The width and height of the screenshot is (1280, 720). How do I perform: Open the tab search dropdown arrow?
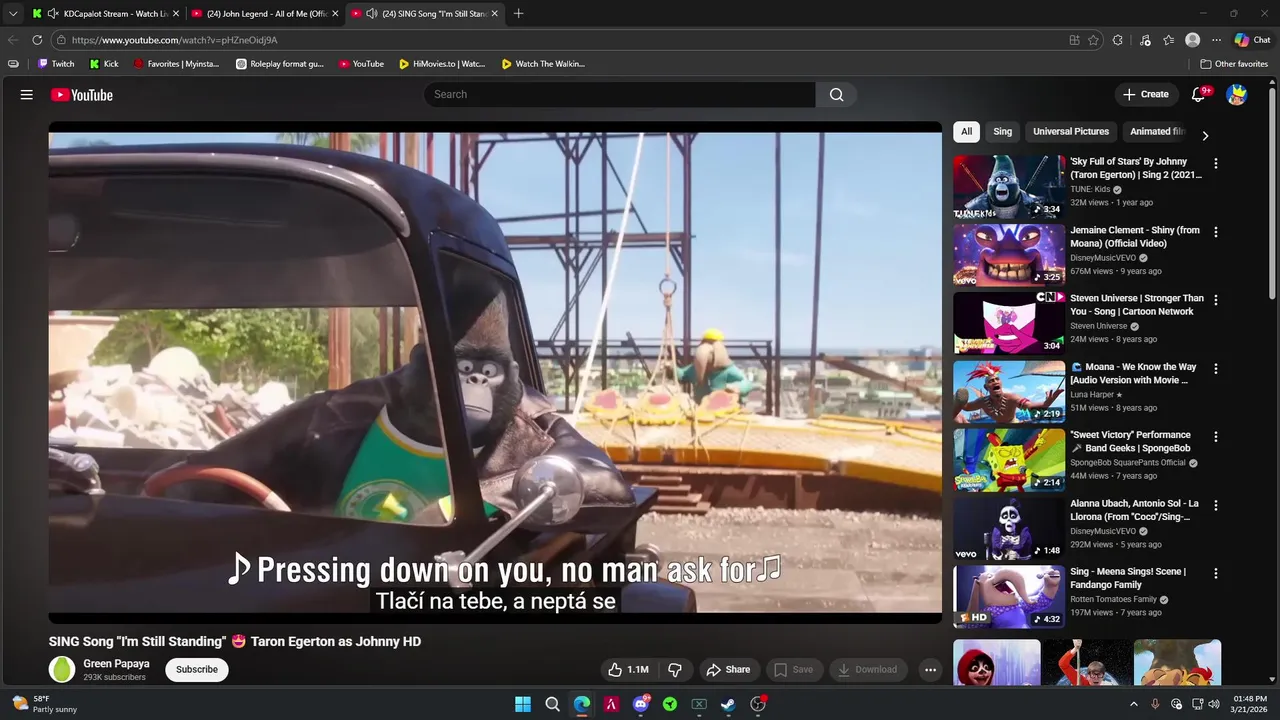point(13,14)
